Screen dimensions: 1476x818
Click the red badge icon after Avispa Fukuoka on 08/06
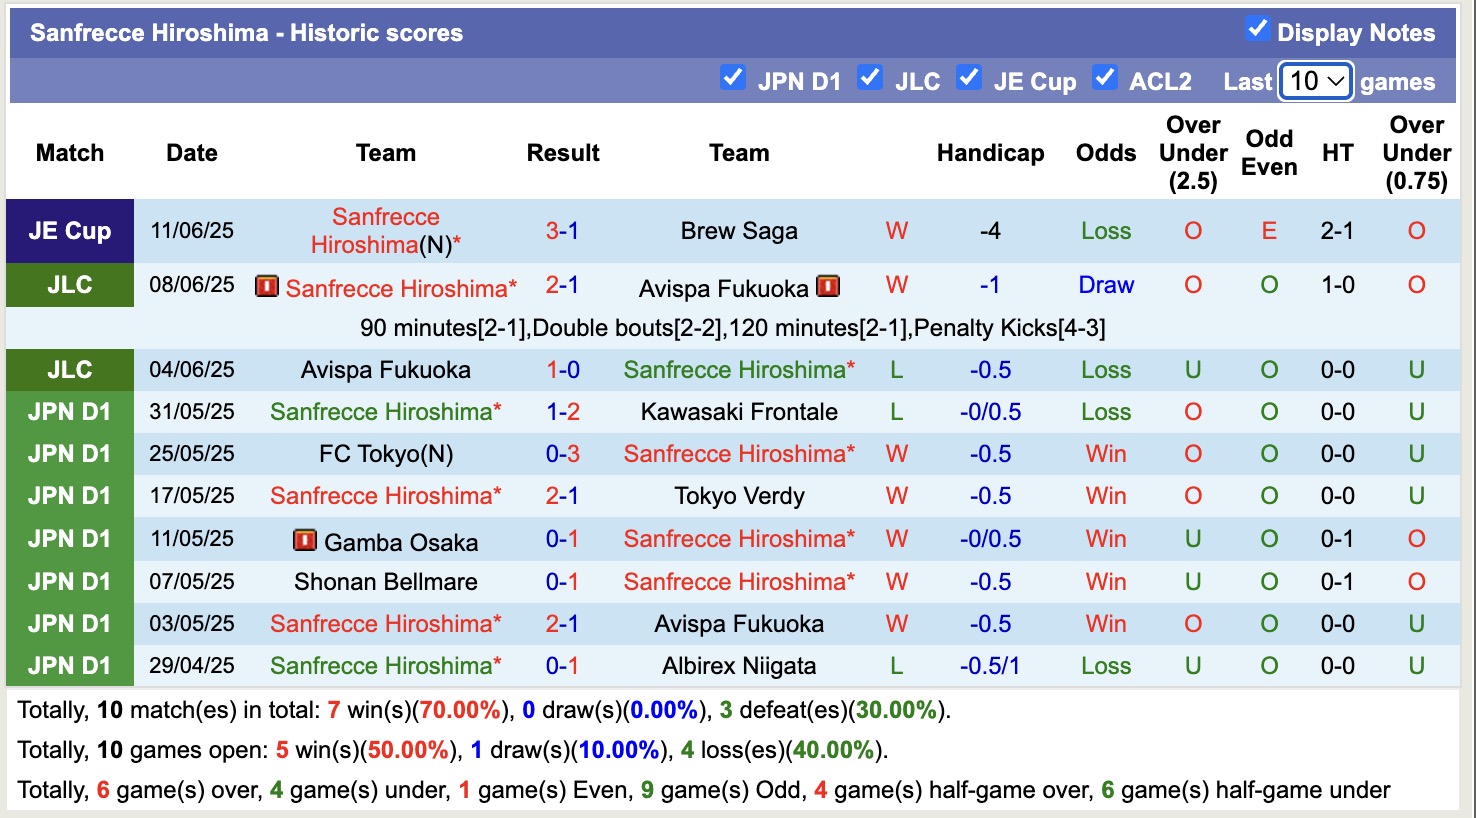[828, 287]
